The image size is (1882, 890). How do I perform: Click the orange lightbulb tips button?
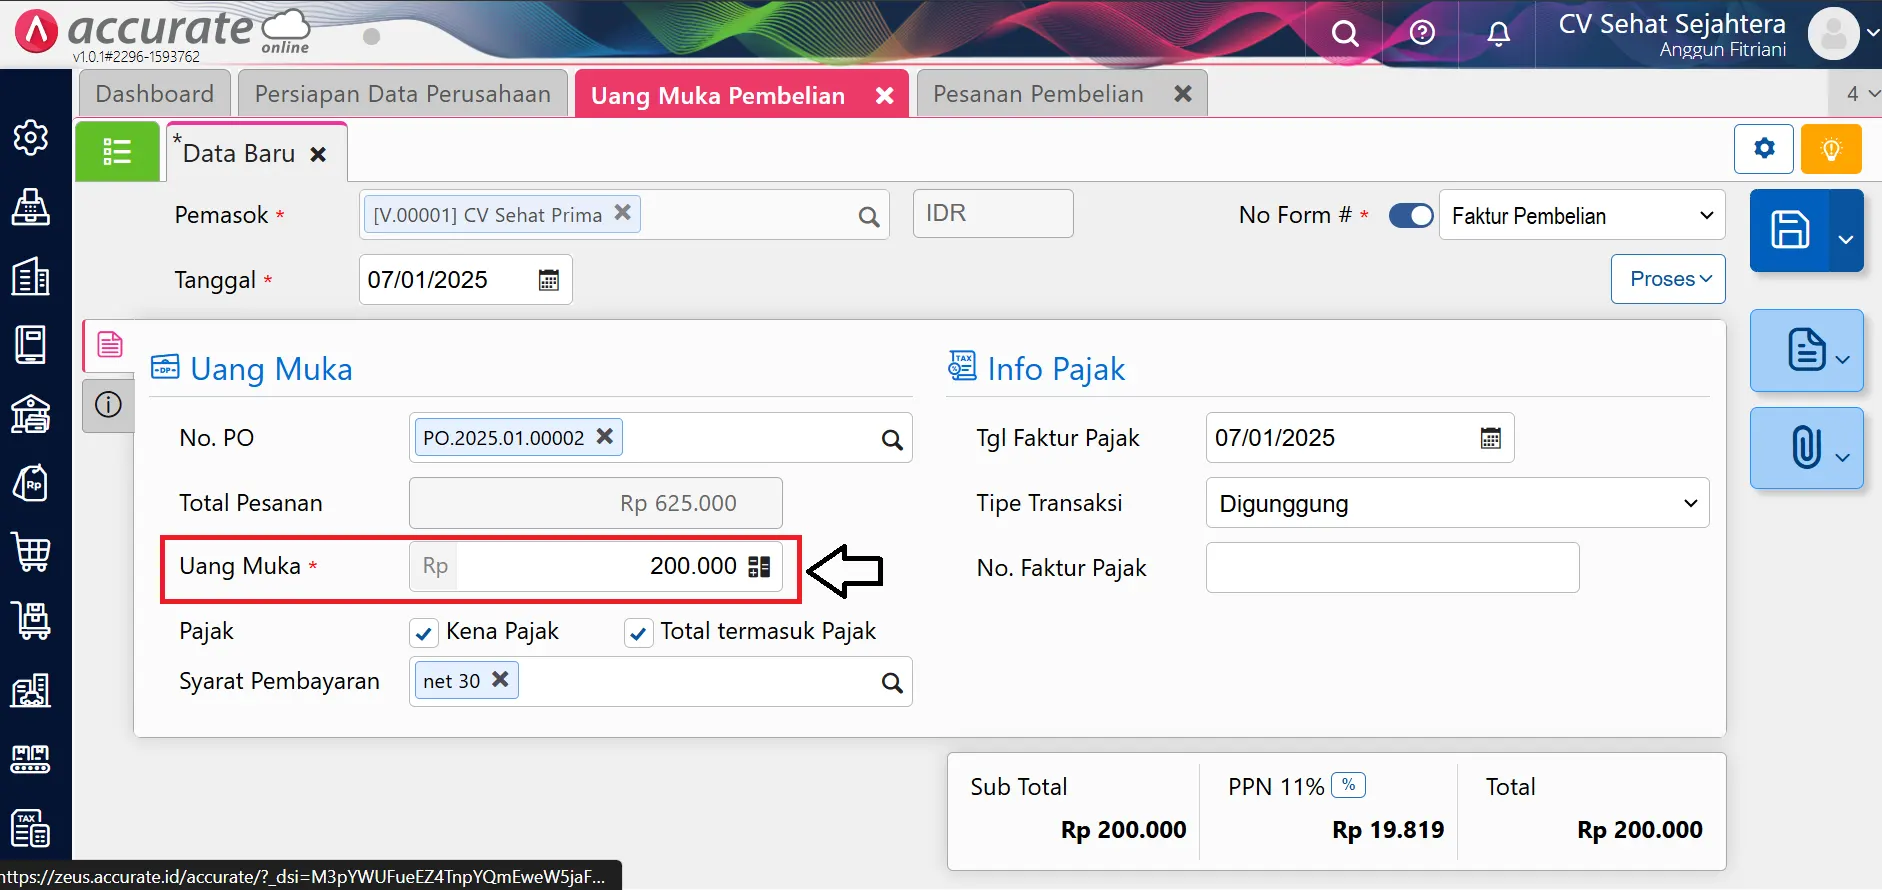click(1831, 149)
